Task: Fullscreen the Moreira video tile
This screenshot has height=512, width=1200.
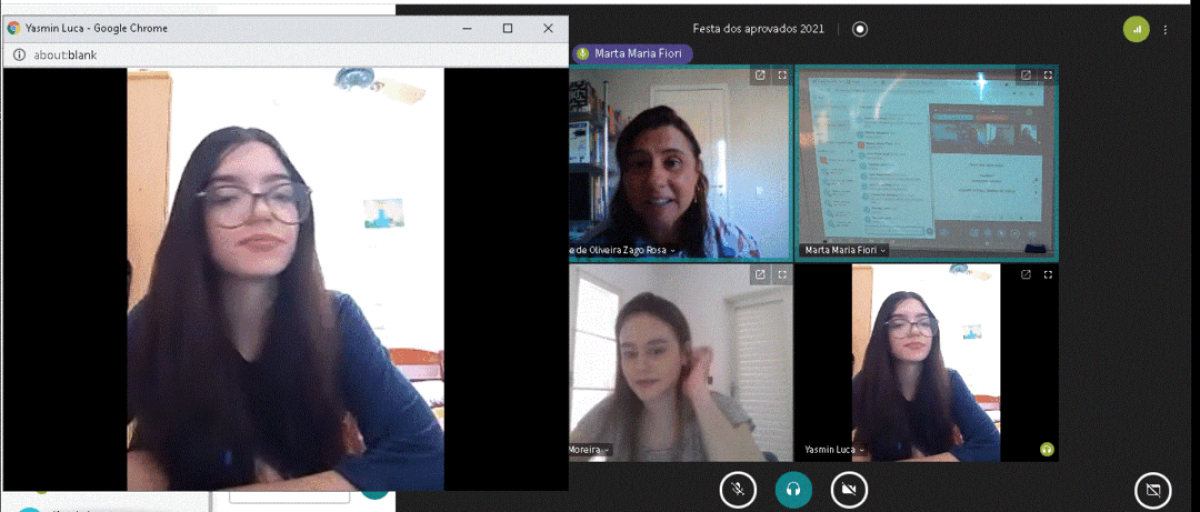Action: click(782, 274)
